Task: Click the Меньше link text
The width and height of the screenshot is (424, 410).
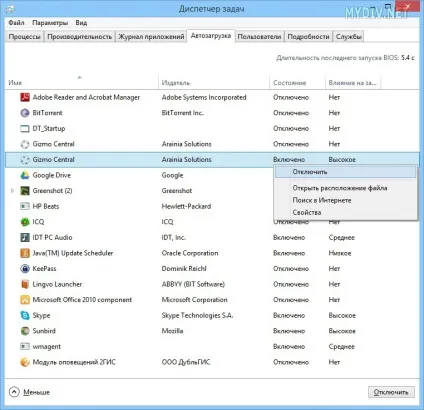Action: coord(36,392)
